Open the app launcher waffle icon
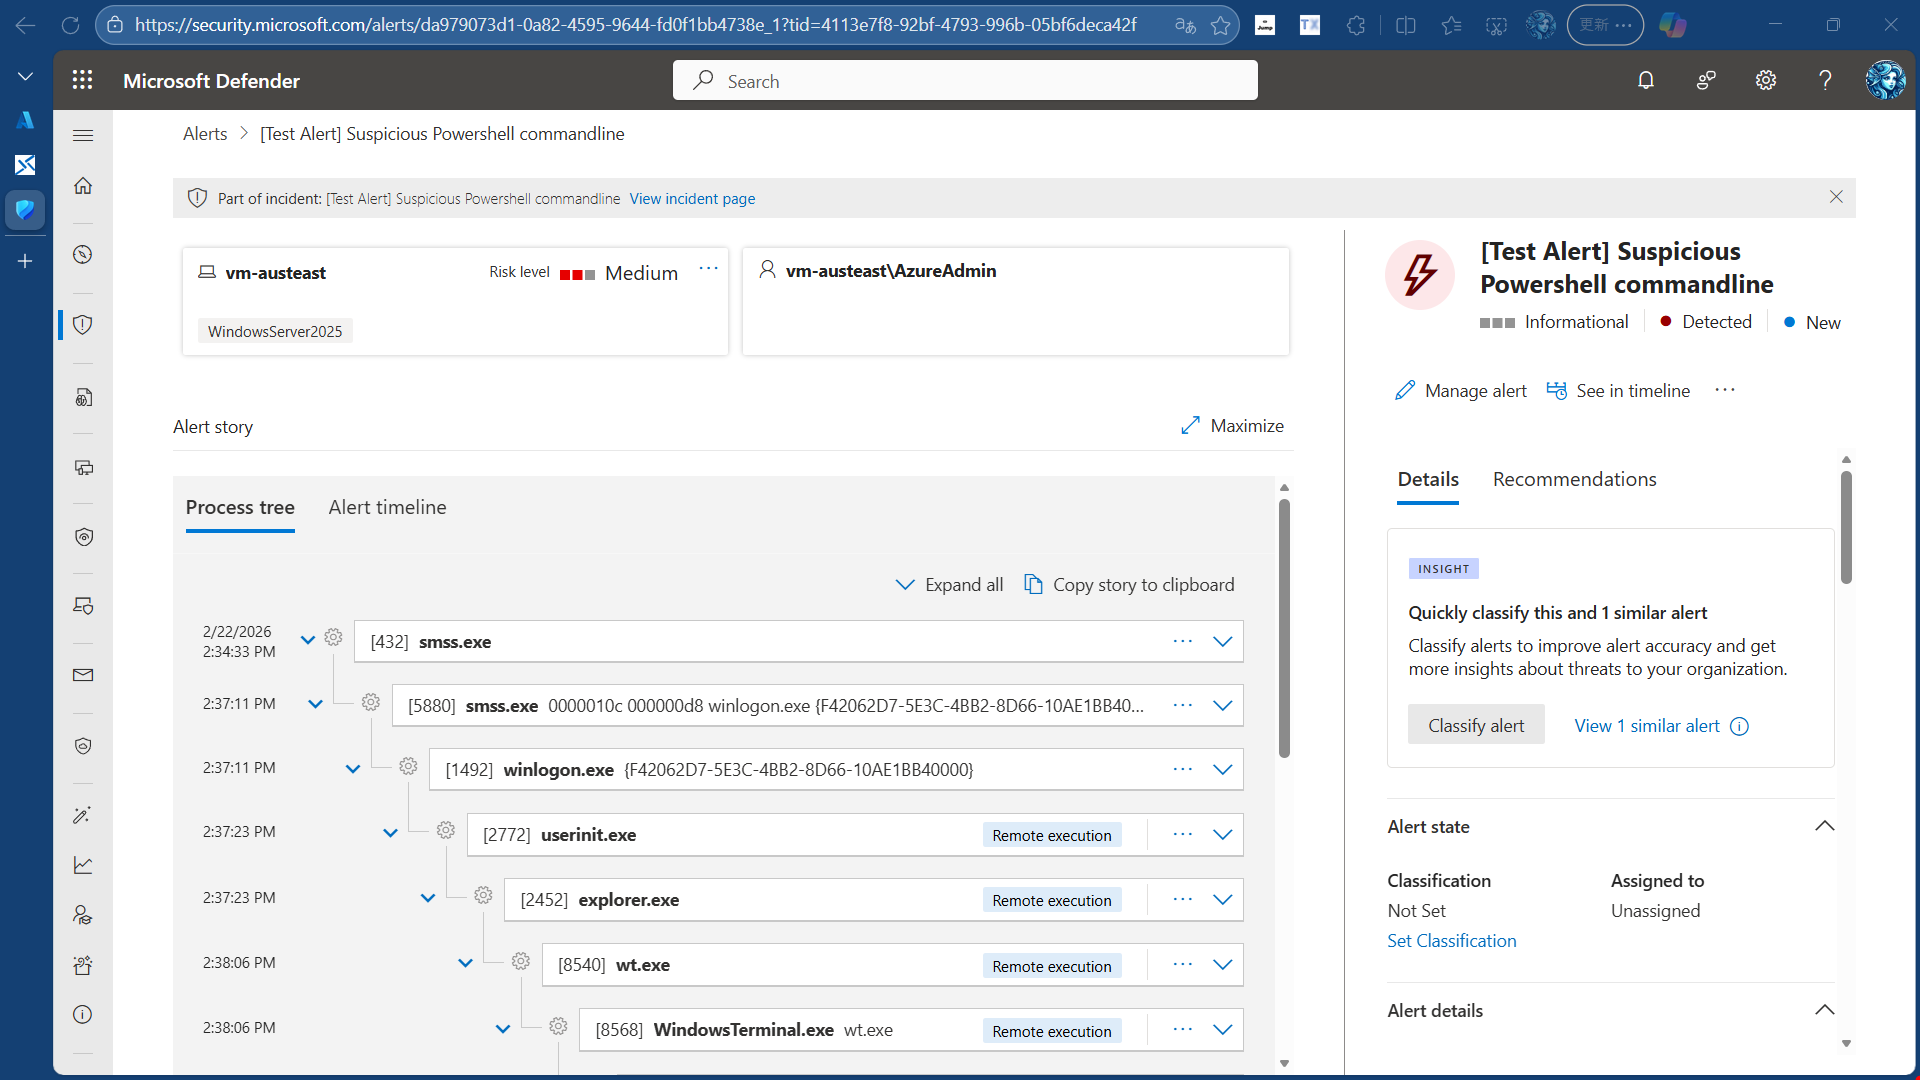Image resolution: width=1920 pixels, height=1080 pixels. coord(82,80)
